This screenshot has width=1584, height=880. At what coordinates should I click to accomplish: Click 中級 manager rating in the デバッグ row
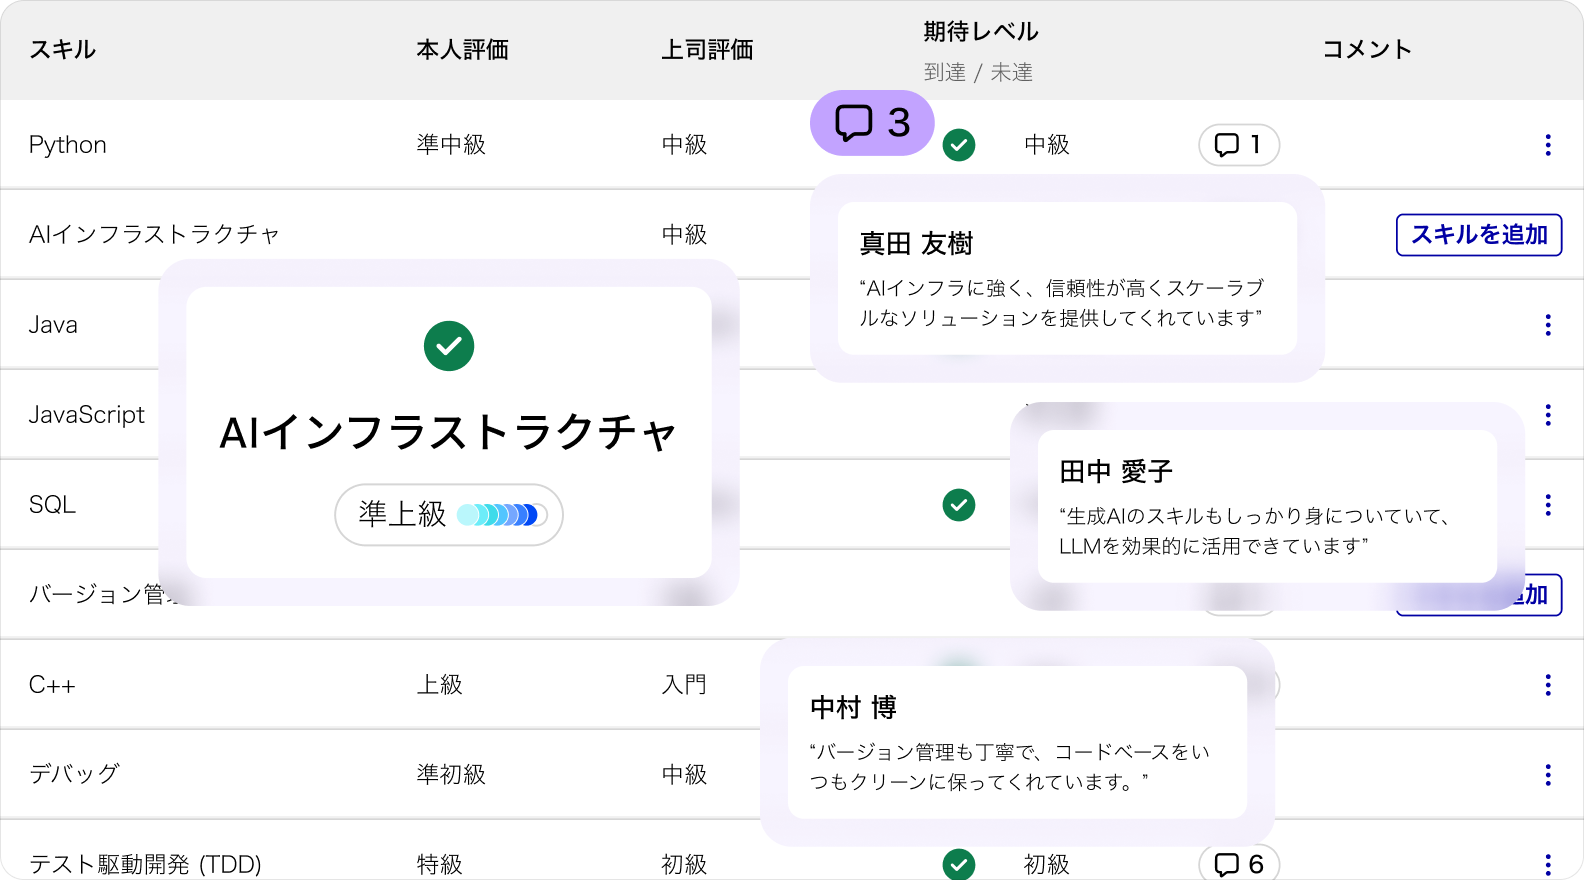point(685,775)
